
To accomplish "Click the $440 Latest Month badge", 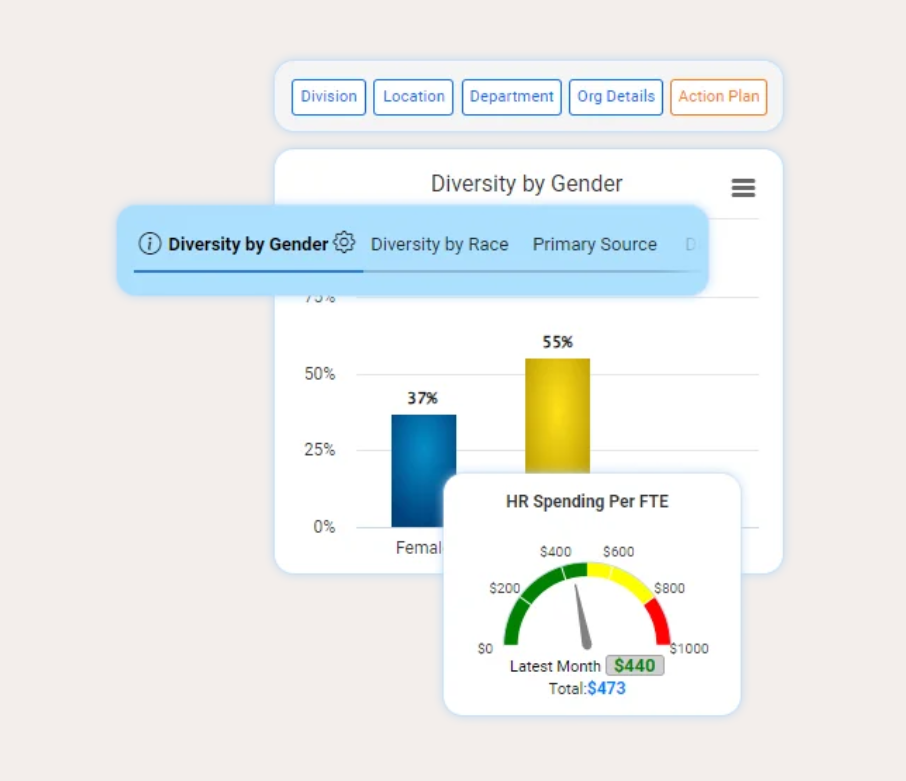I will (x=634, y=666).
